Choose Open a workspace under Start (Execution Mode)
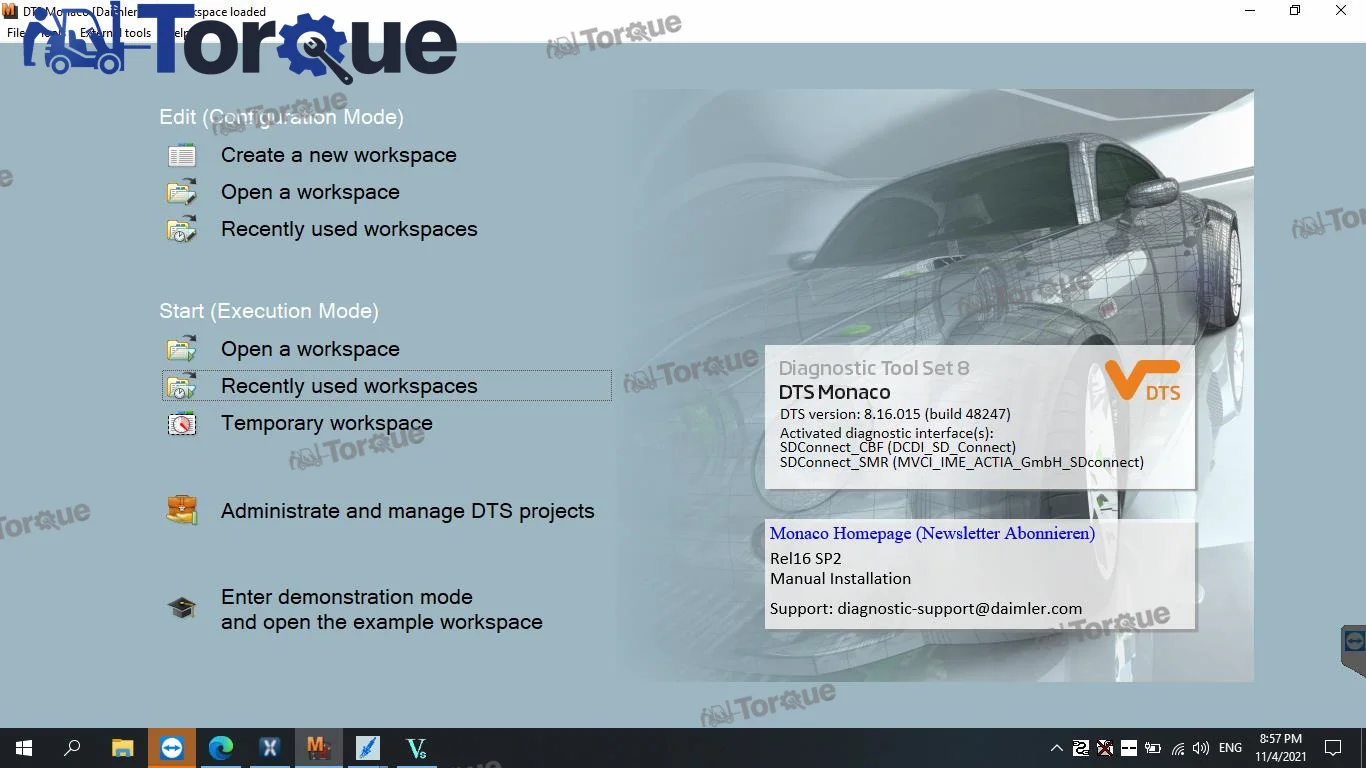The width and height of the screenshot is (1366, 768). coord(310,349)
